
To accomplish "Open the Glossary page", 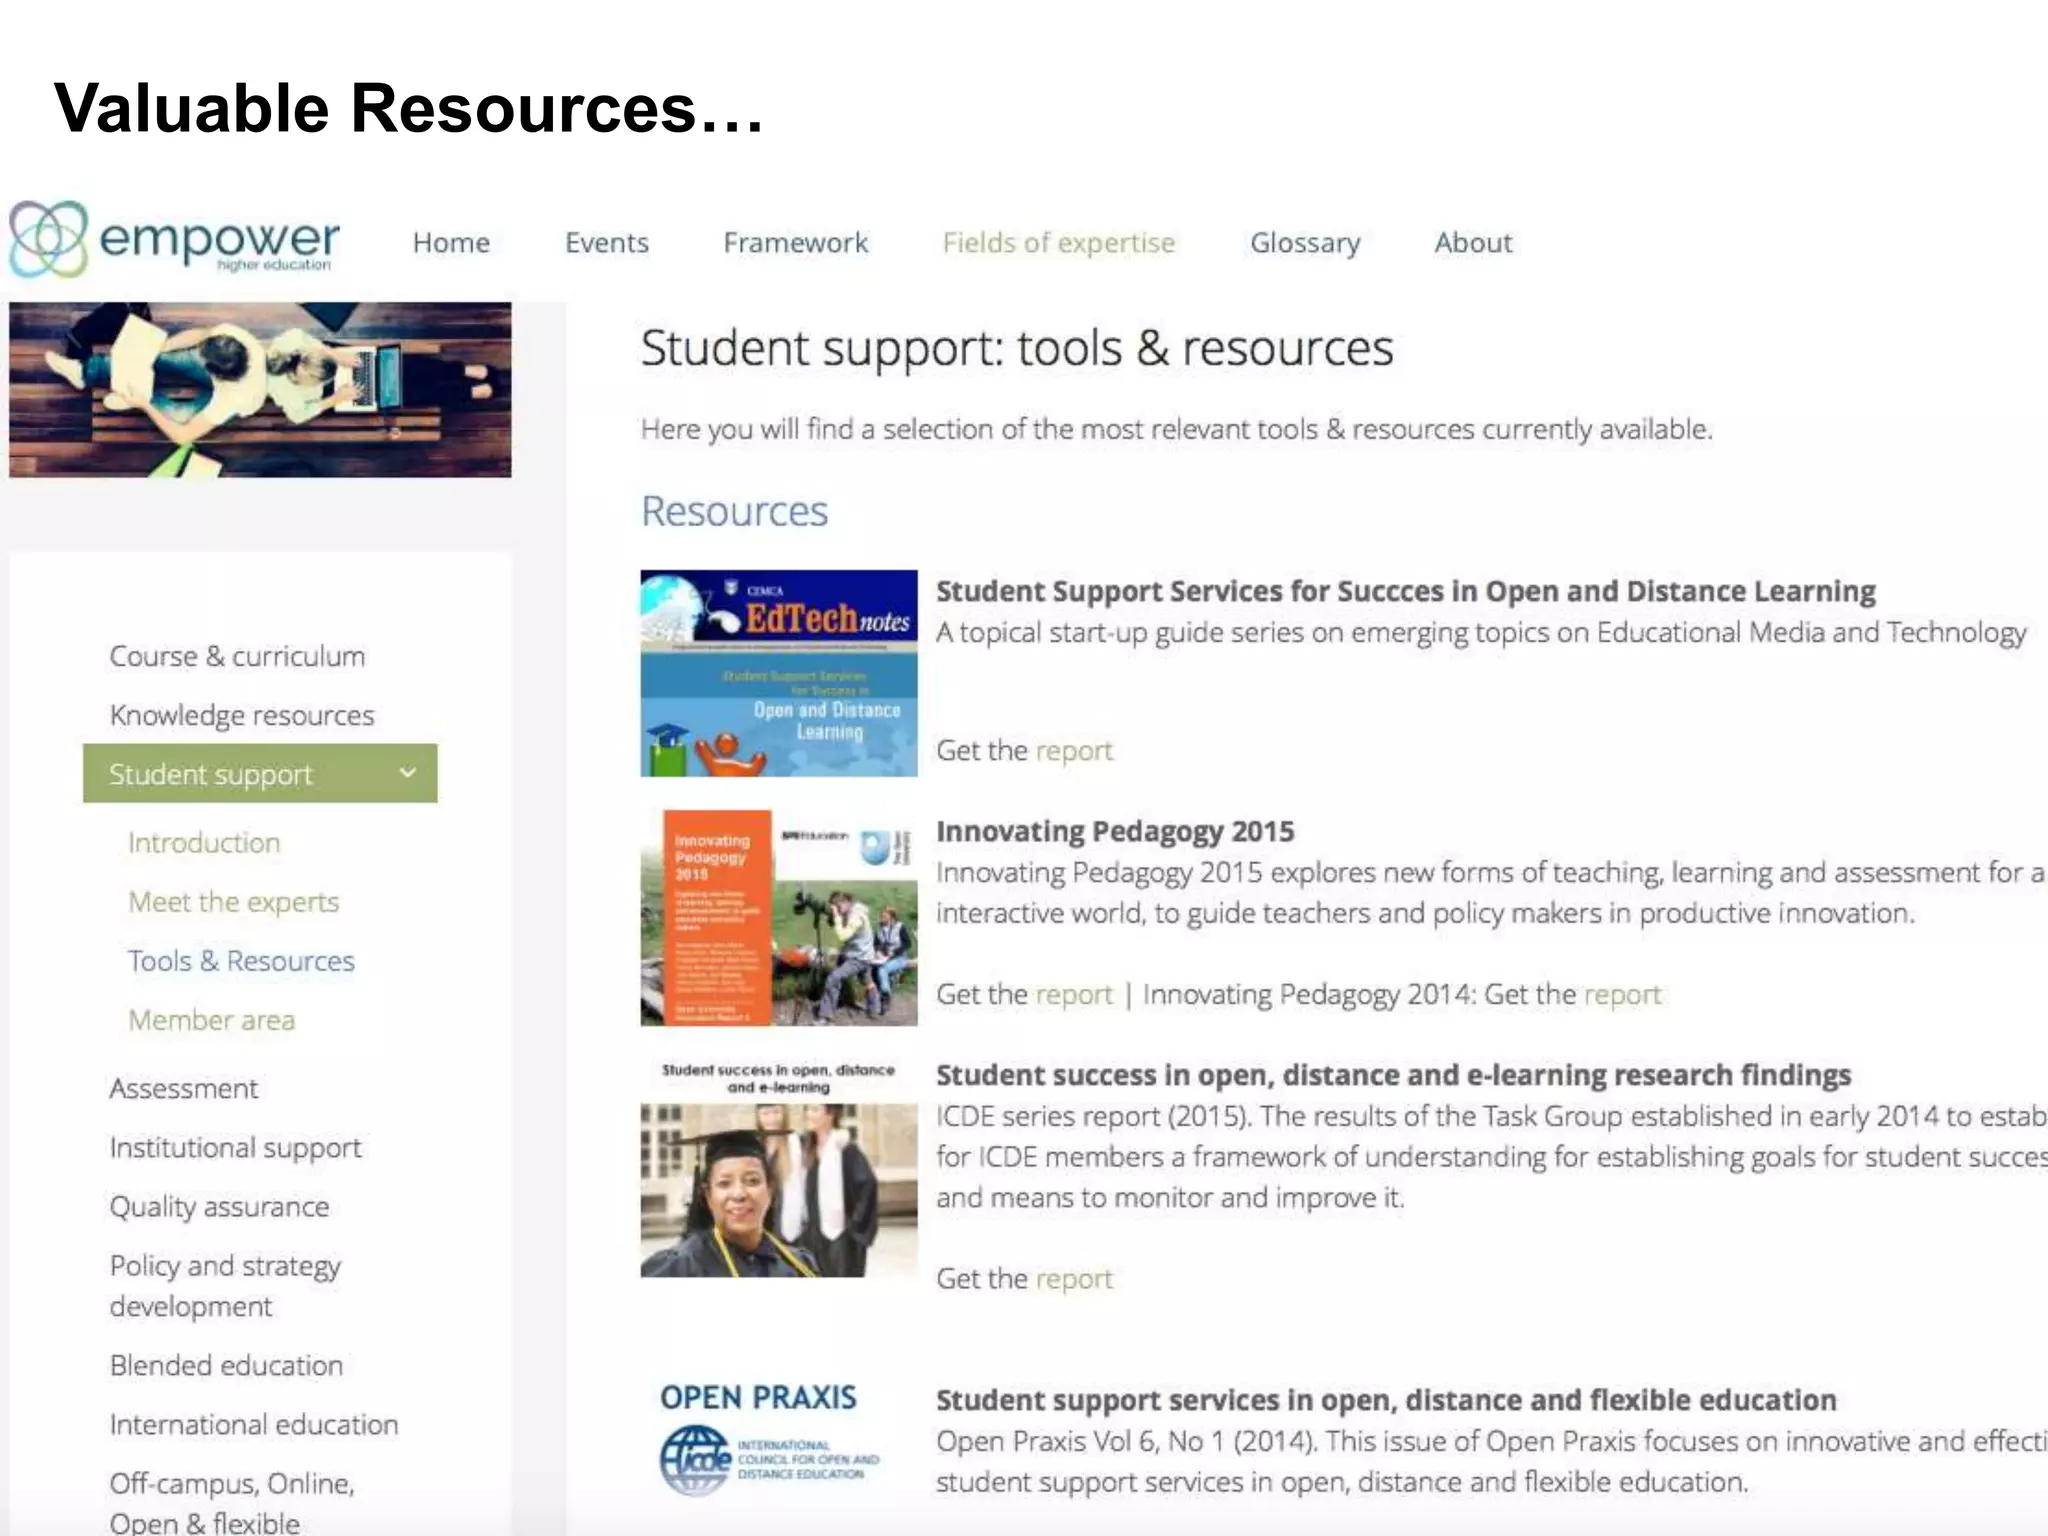I will (1305, 243).
